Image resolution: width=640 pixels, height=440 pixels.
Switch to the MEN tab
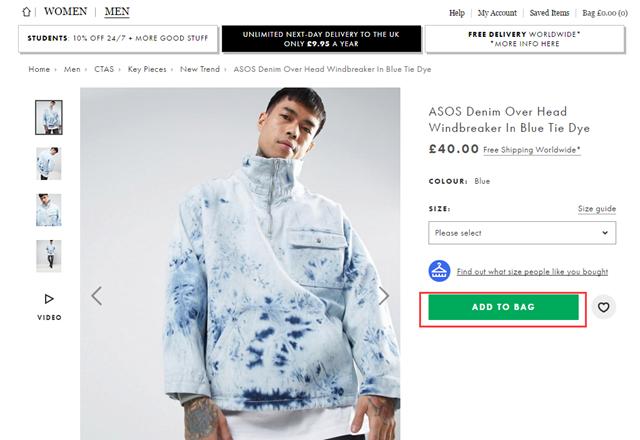117,13
